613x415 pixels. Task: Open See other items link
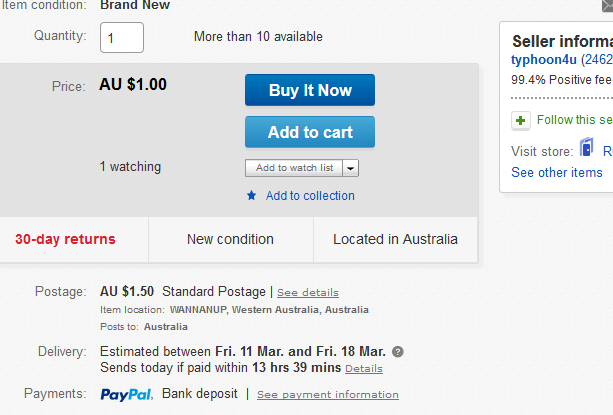[x=557, y=172]
